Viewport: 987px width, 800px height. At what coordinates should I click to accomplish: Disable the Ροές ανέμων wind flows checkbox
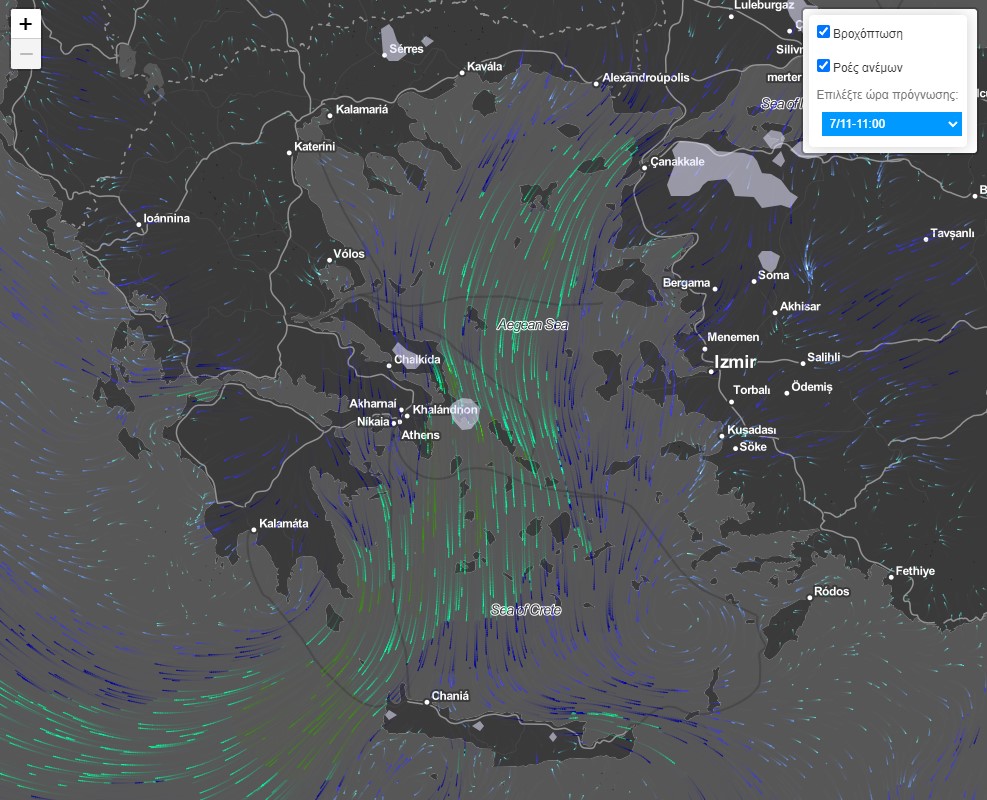coord(824,66)
